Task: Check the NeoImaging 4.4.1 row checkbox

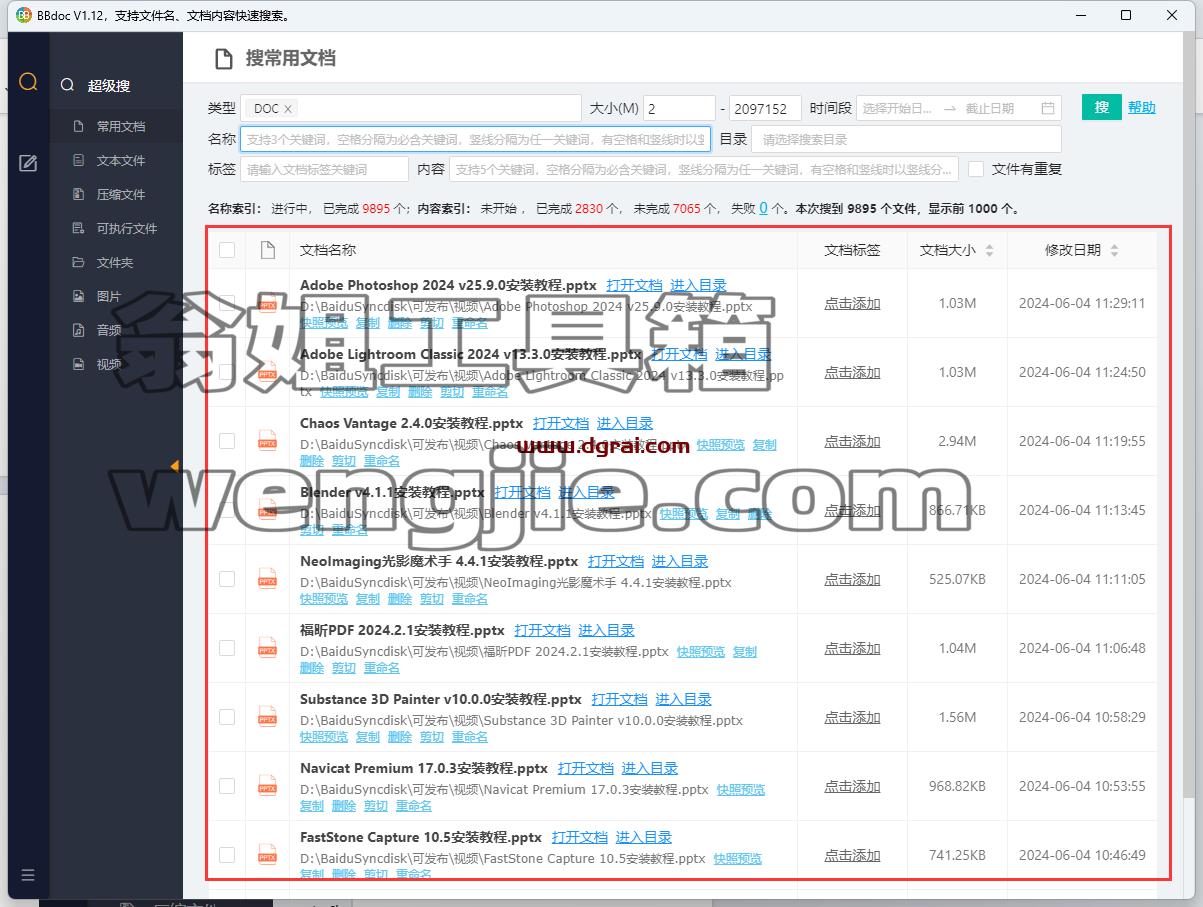Action: [227, 579]
